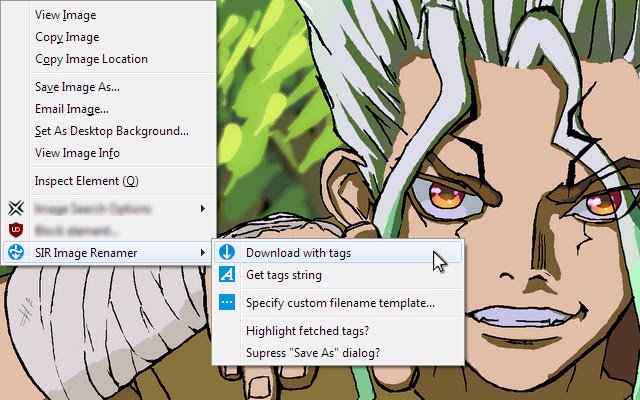Select Get tags string
The width and height of the screenshot is (640, 400).
tap(338, 275)
